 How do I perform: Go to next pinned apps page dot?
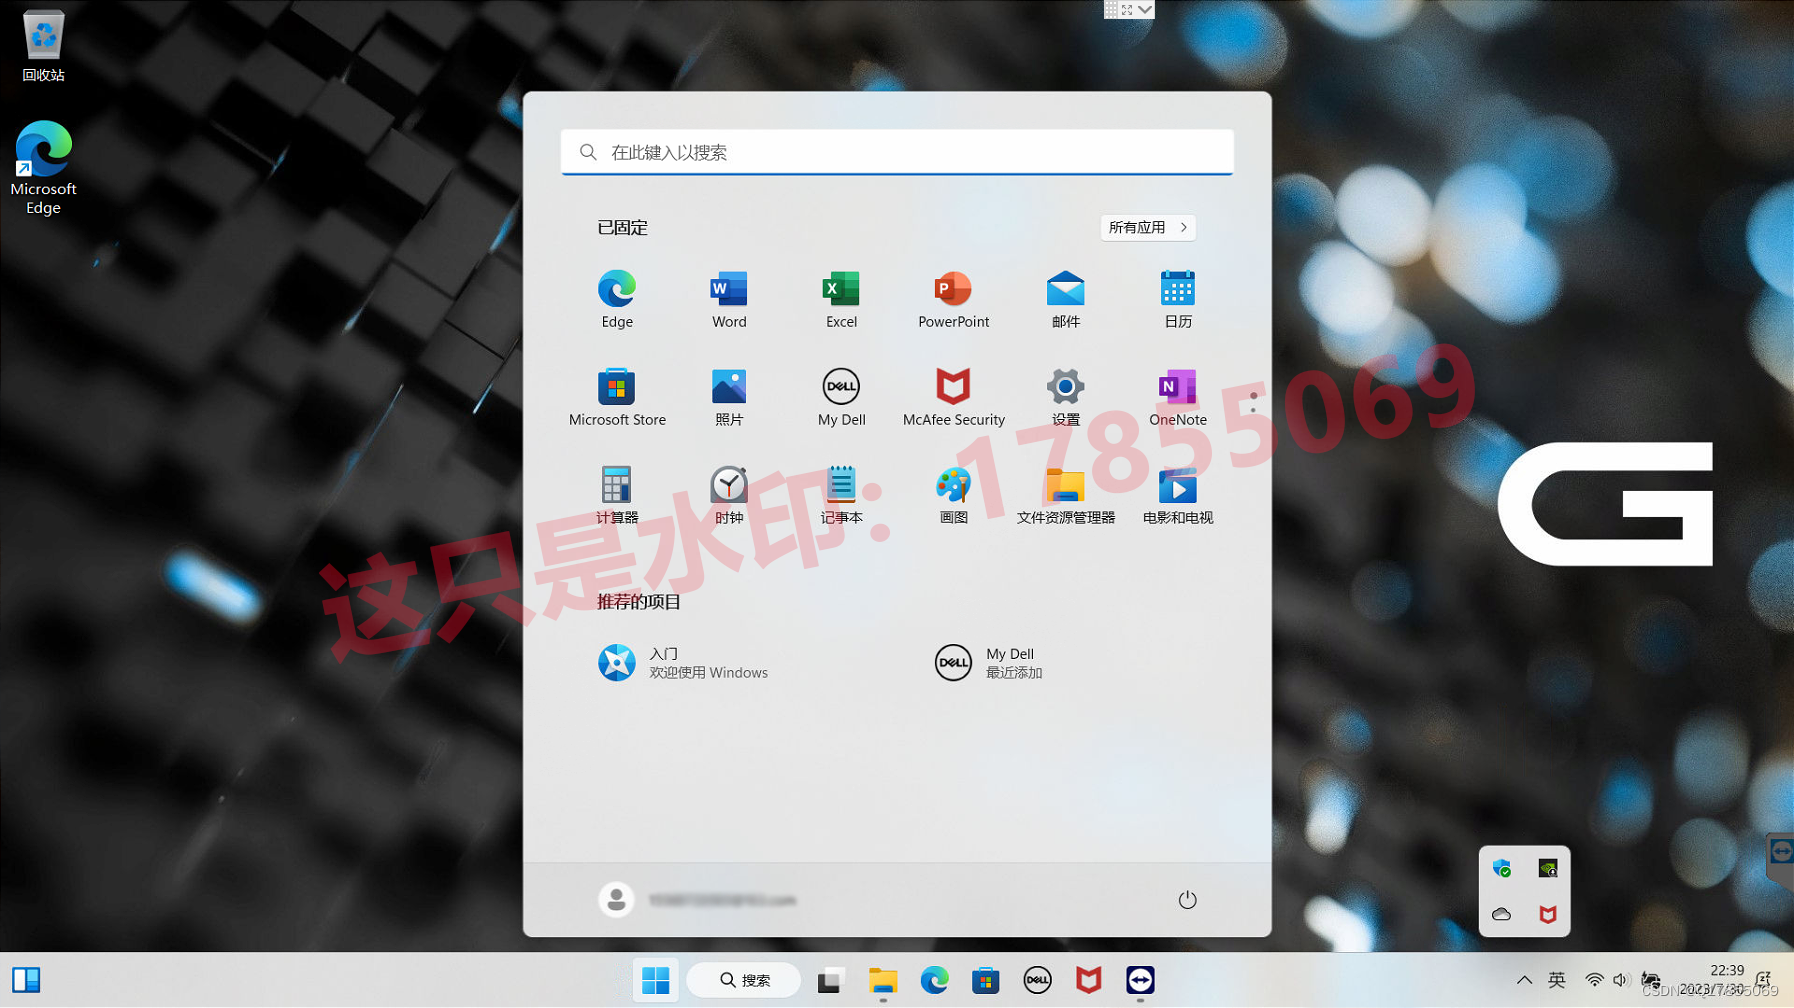coord(1253,409)
